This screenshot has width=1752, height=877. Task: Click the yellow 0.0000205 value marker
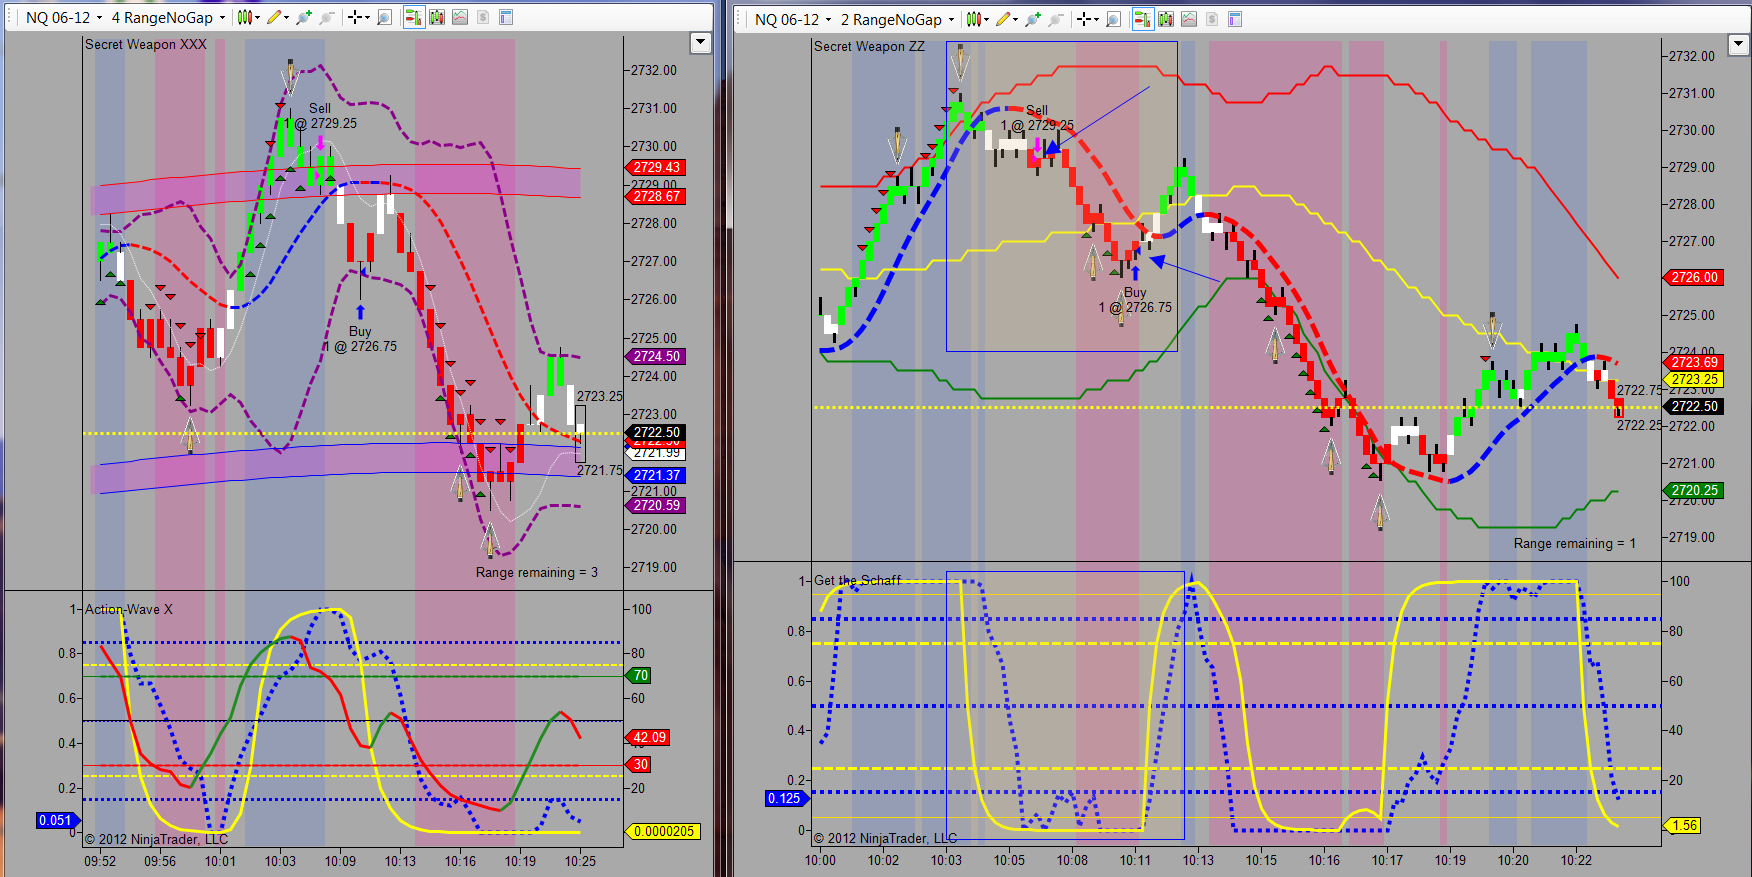(663, 831)
